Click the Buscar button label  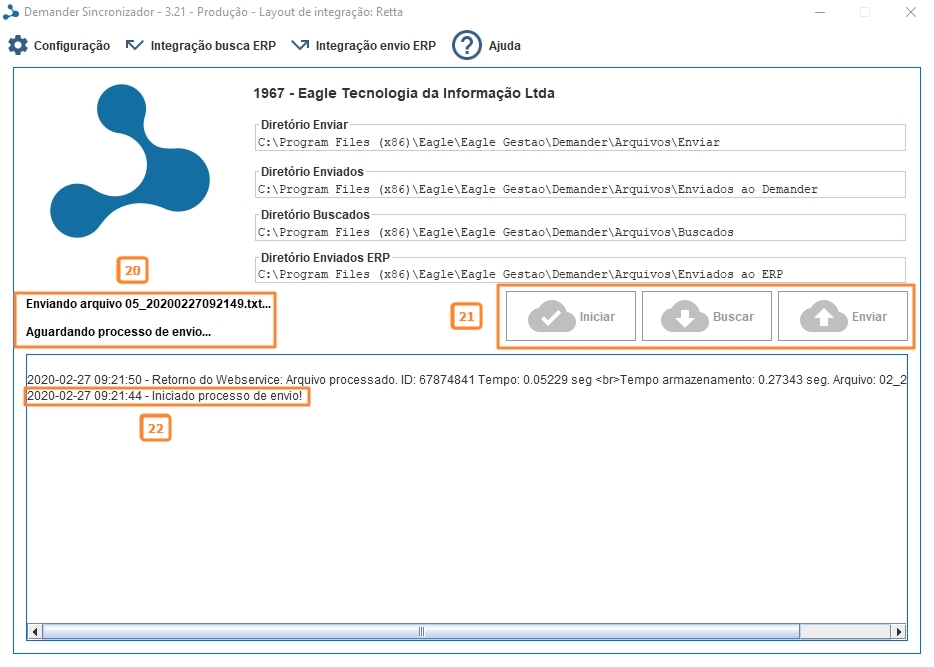tap(733, 317)
